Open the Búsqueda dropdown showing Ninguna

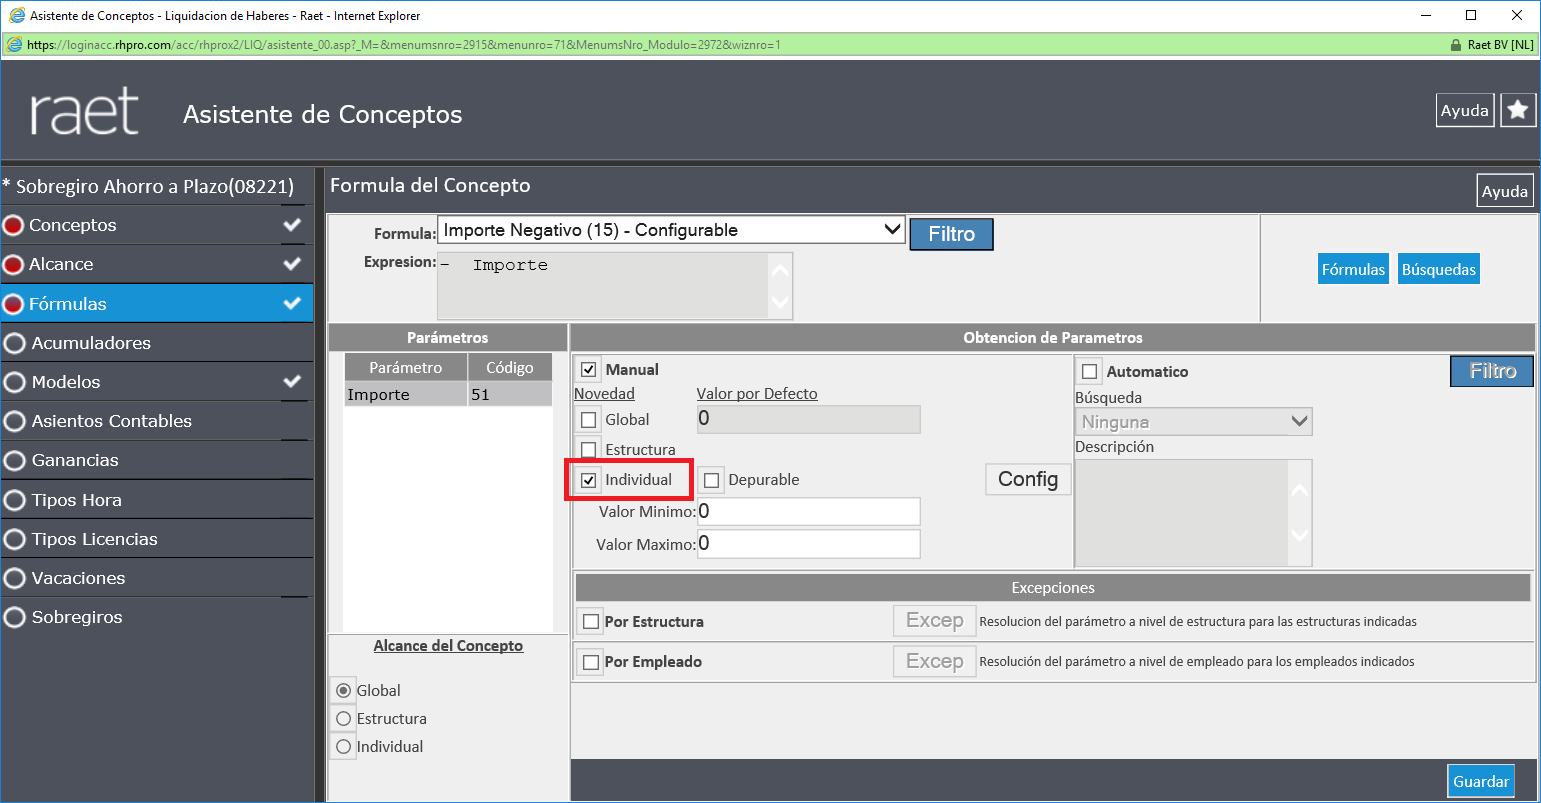click(x=1194, y=422)
